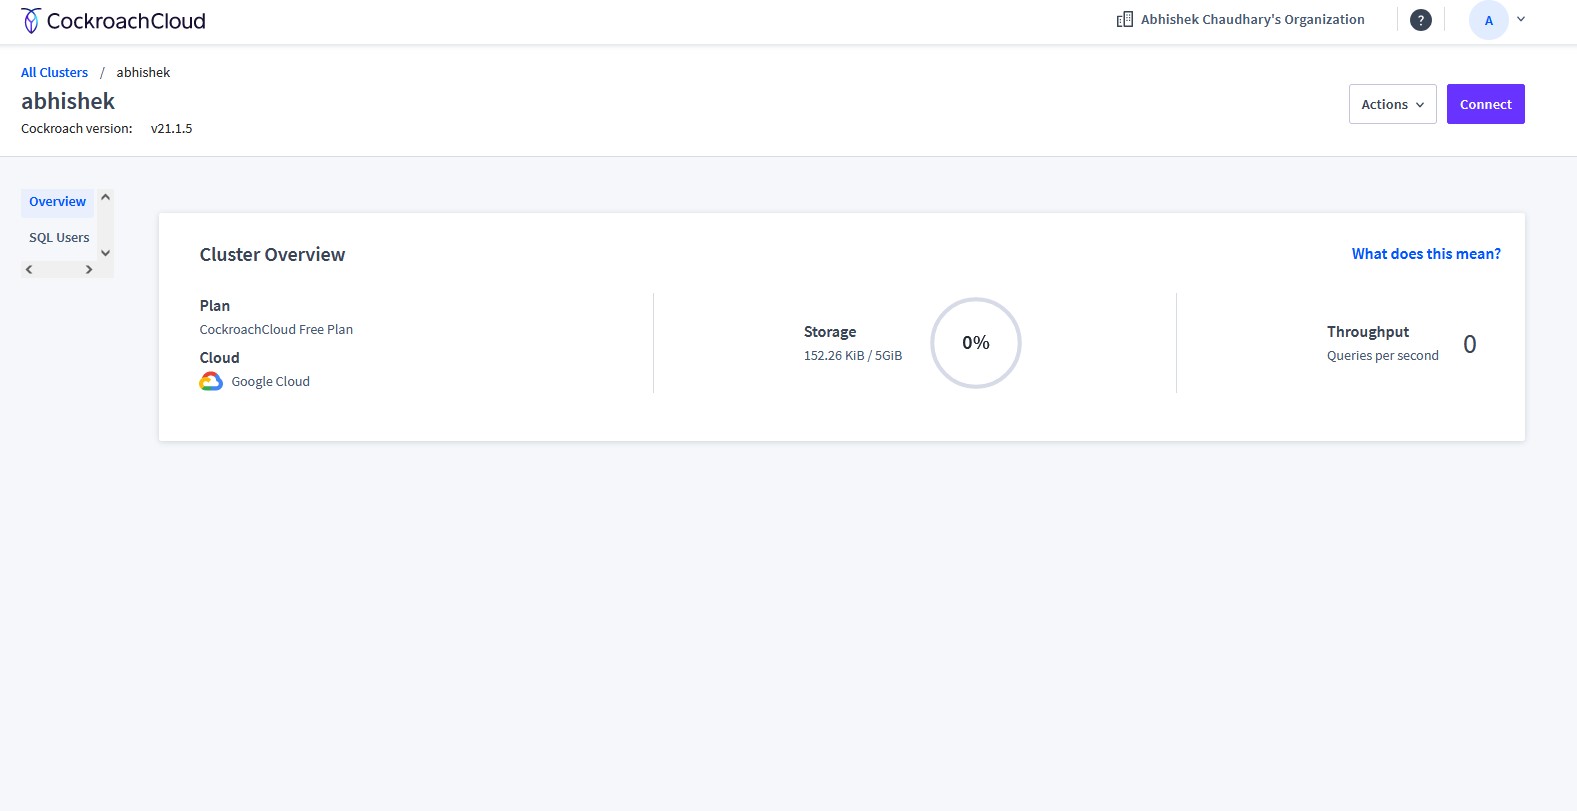
Task: Go back to All Clusters
Action: [54, 72]
